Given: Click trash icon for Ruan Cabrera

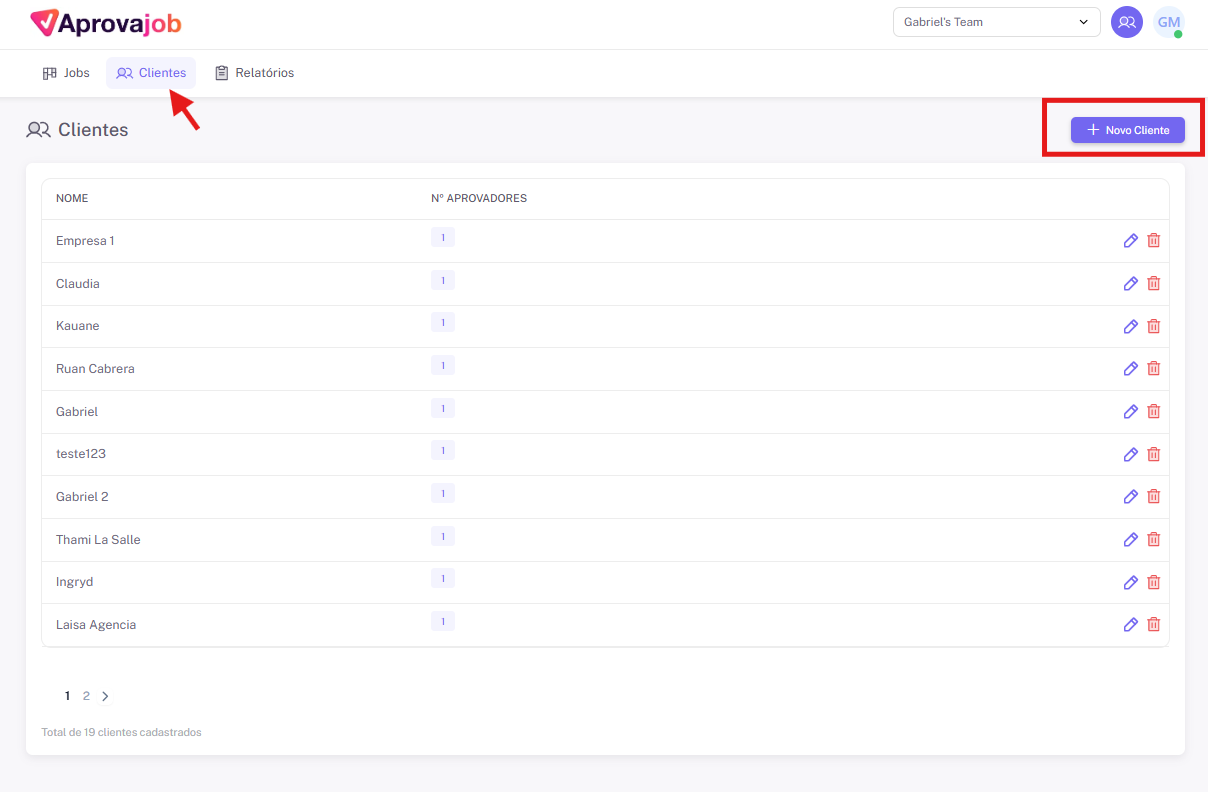Looking at the screenshot, I should [x=1153, y=368].
